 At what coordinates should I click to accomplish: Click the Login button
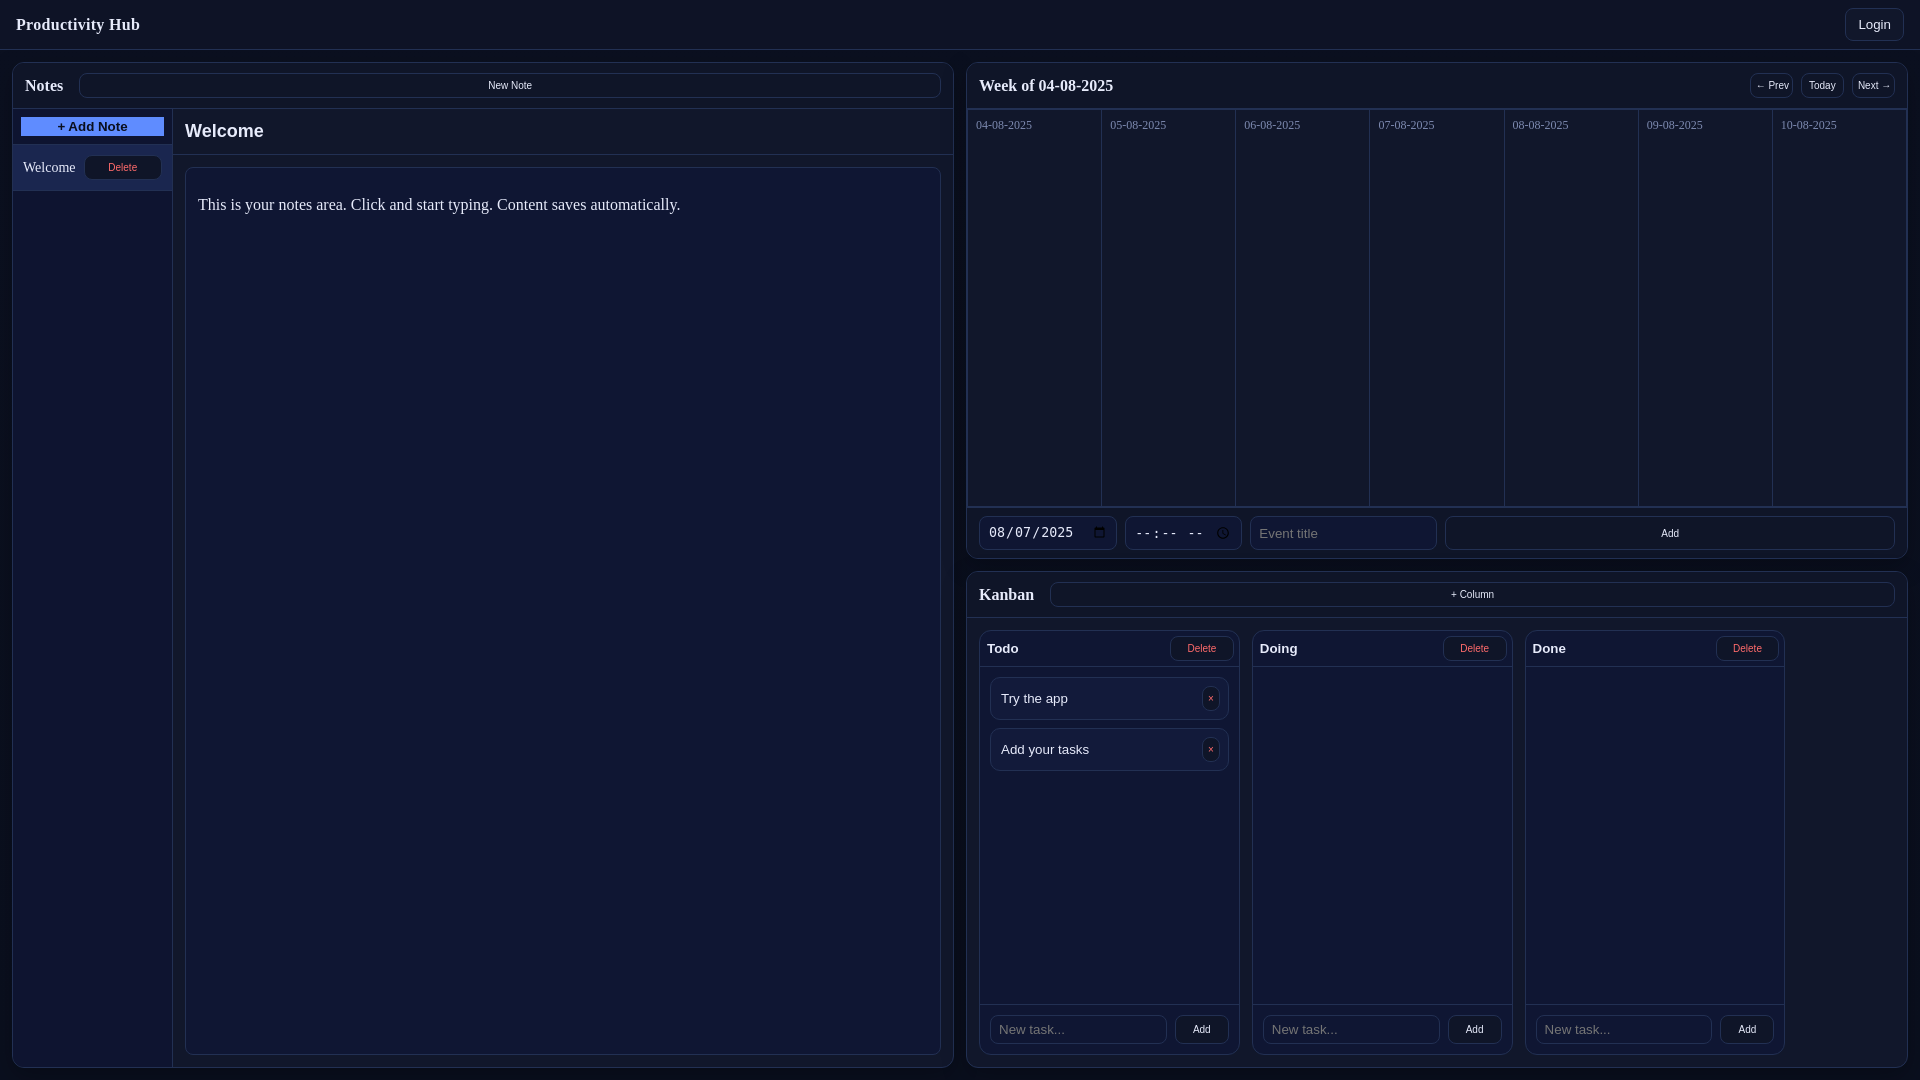[x=1874, y=25]
